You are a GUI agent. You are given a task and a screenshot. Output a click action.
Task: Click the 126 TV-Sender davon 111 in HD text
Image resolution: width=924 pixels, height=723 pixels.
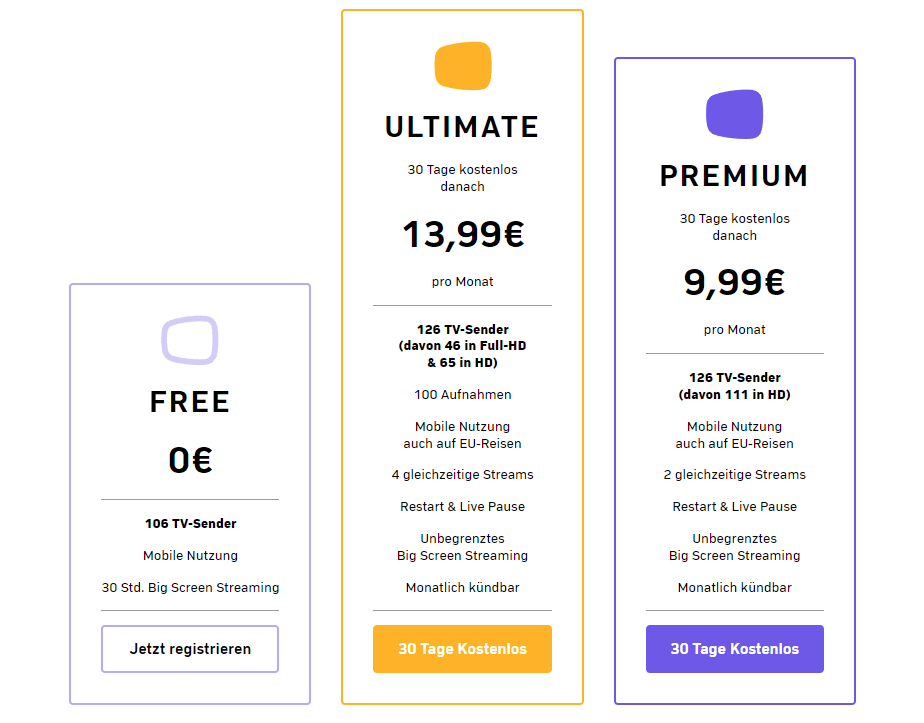click(x=734, y=386)
